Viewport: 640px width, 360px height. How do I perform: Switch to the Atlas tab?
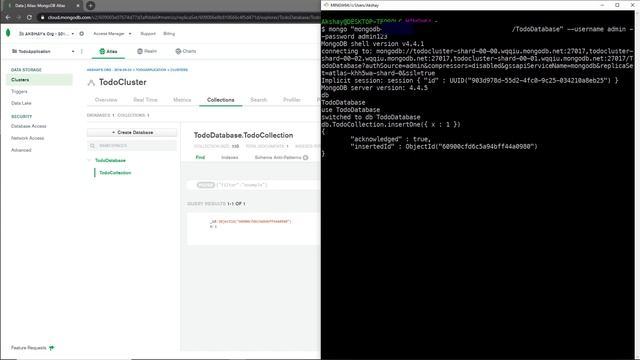[x=108, y=51]
